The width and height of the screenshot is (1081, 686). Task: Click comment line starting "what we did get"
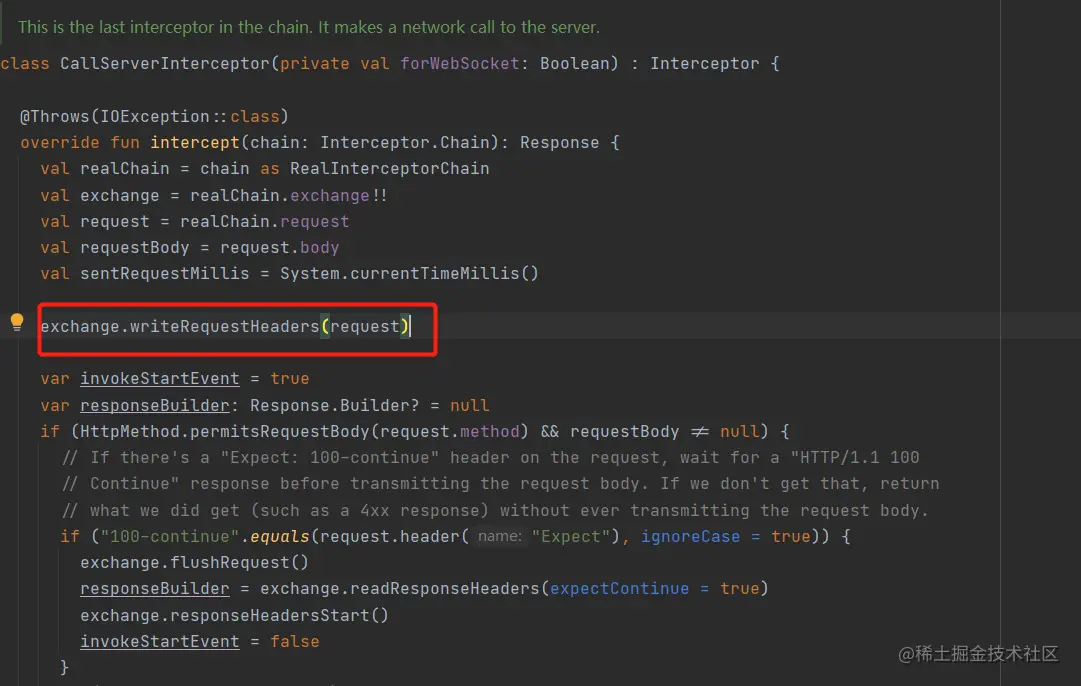[495, 511]
